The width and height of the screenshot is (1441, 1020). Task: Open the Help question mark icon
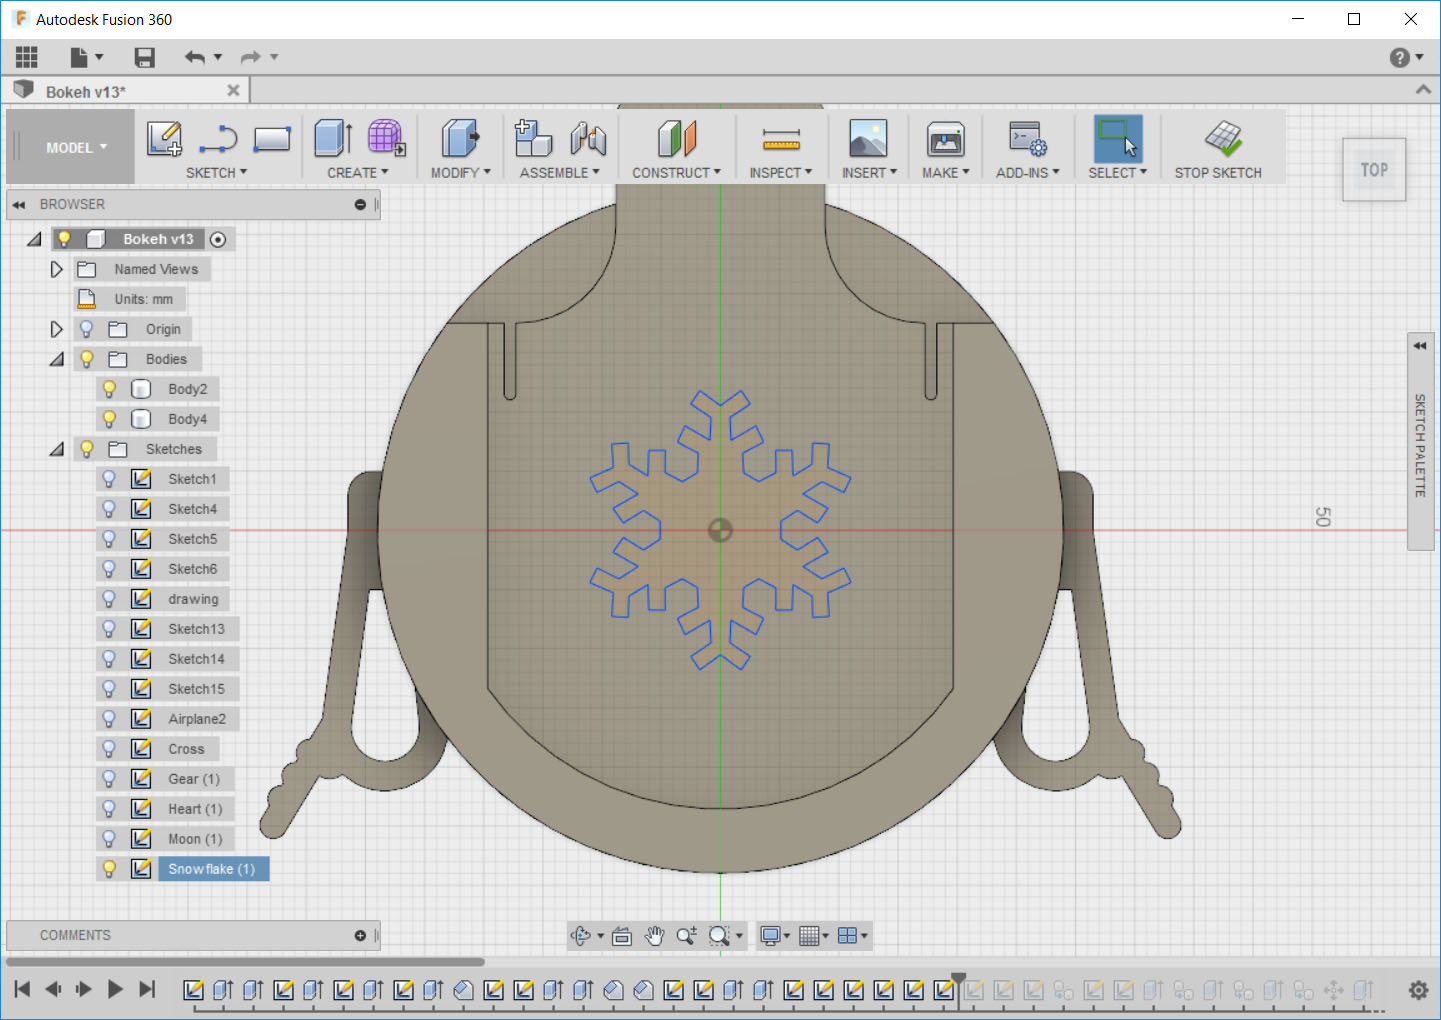pos(1400,58)
